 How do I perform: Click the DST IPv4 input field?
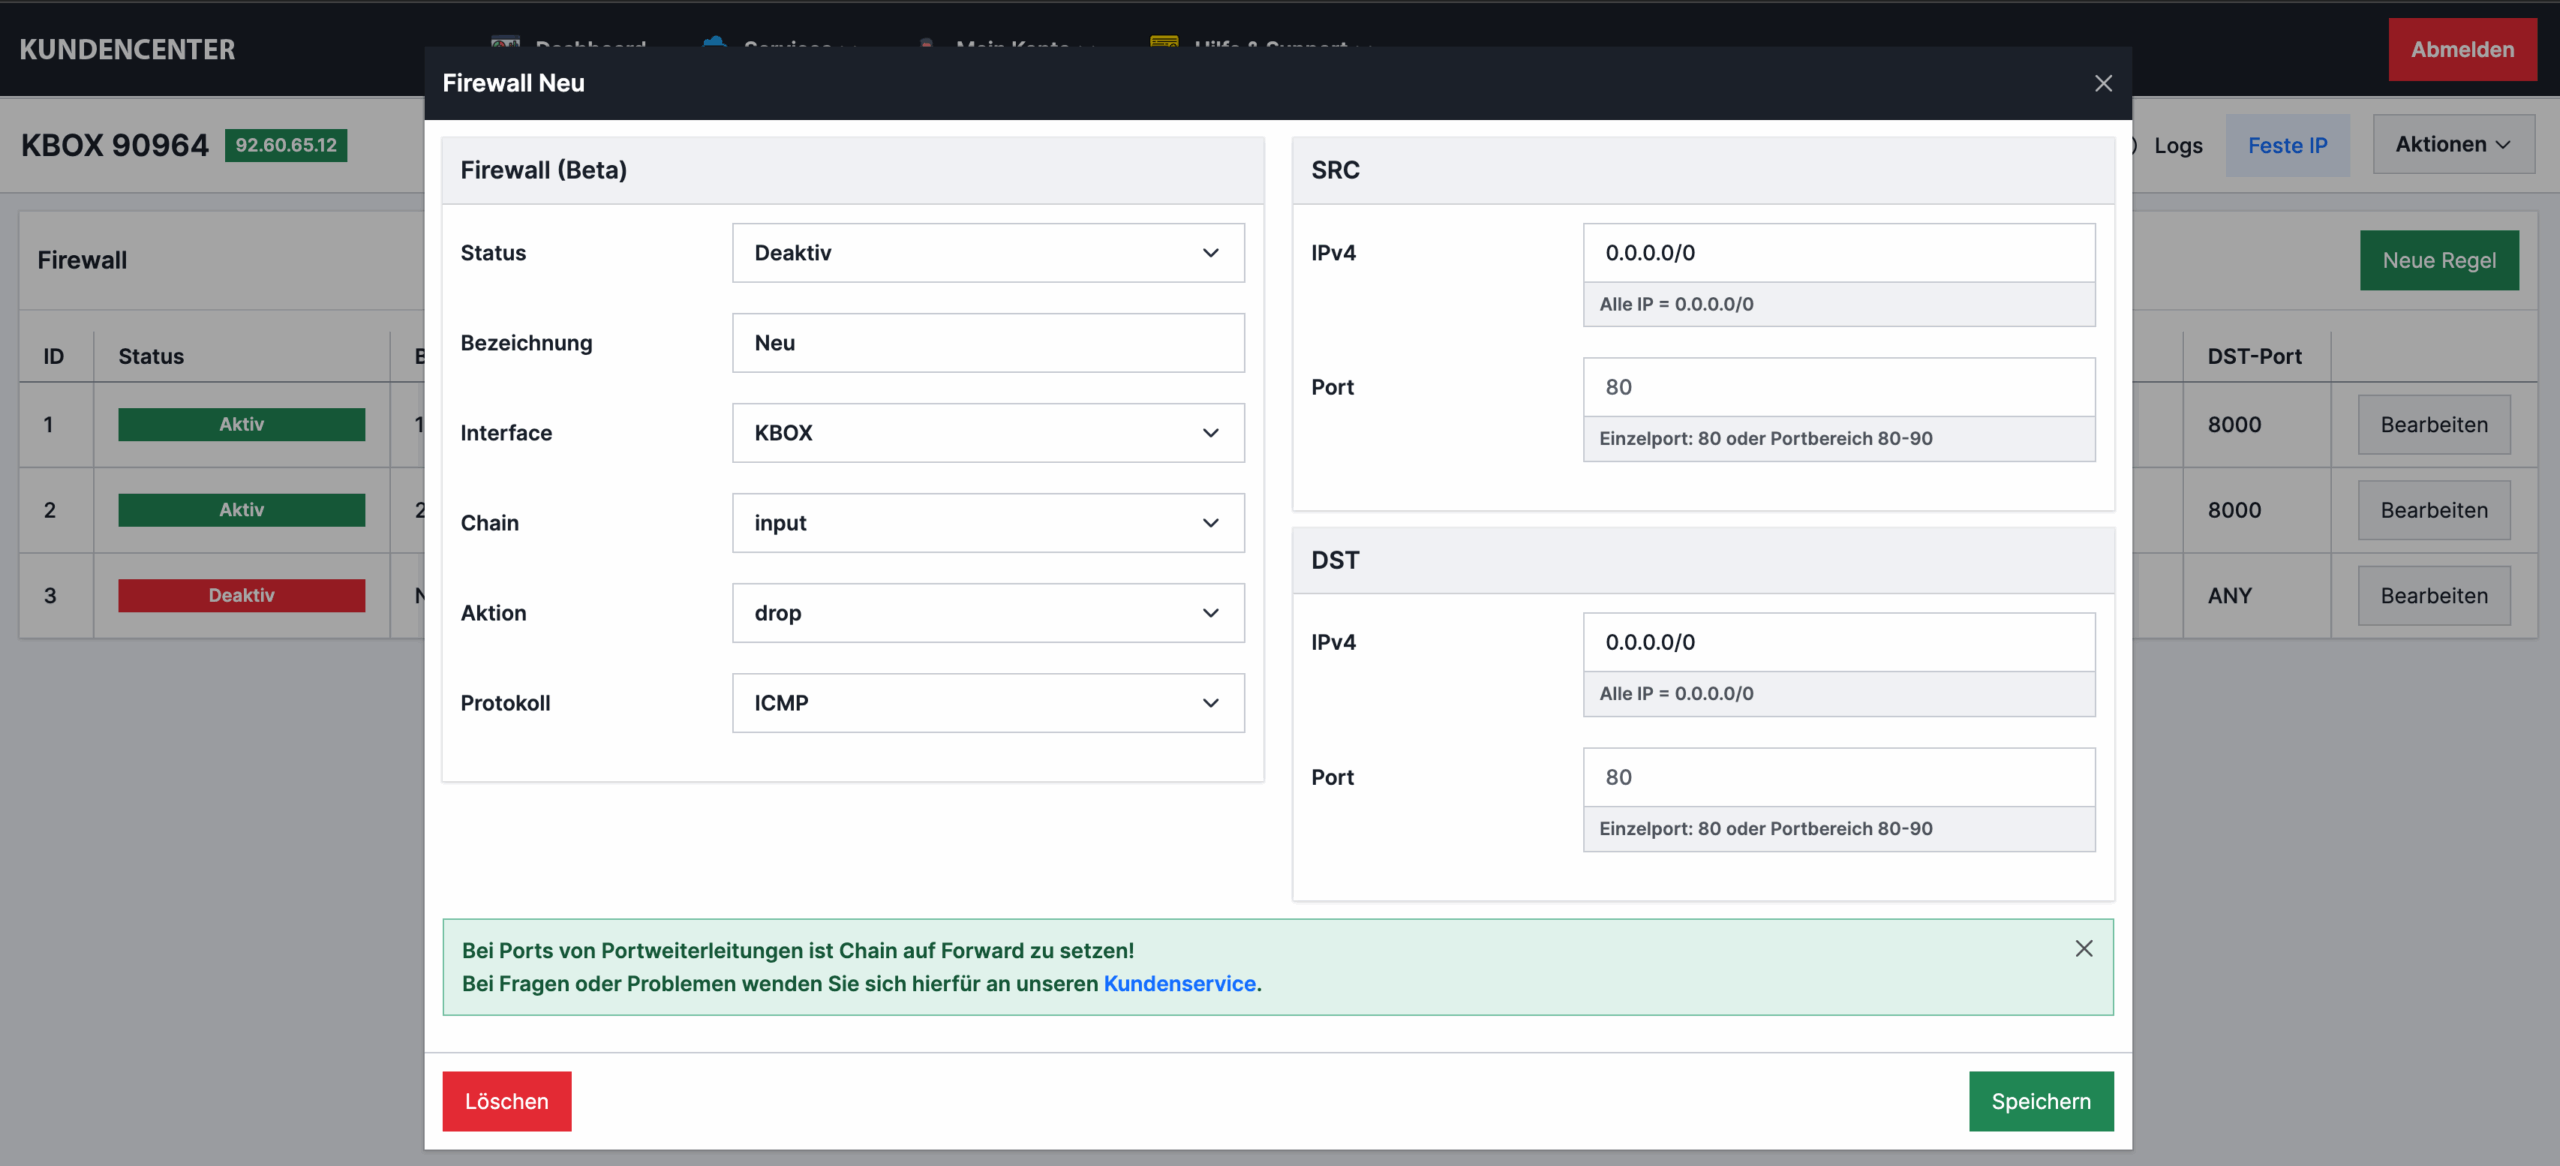click(1838, 642)
